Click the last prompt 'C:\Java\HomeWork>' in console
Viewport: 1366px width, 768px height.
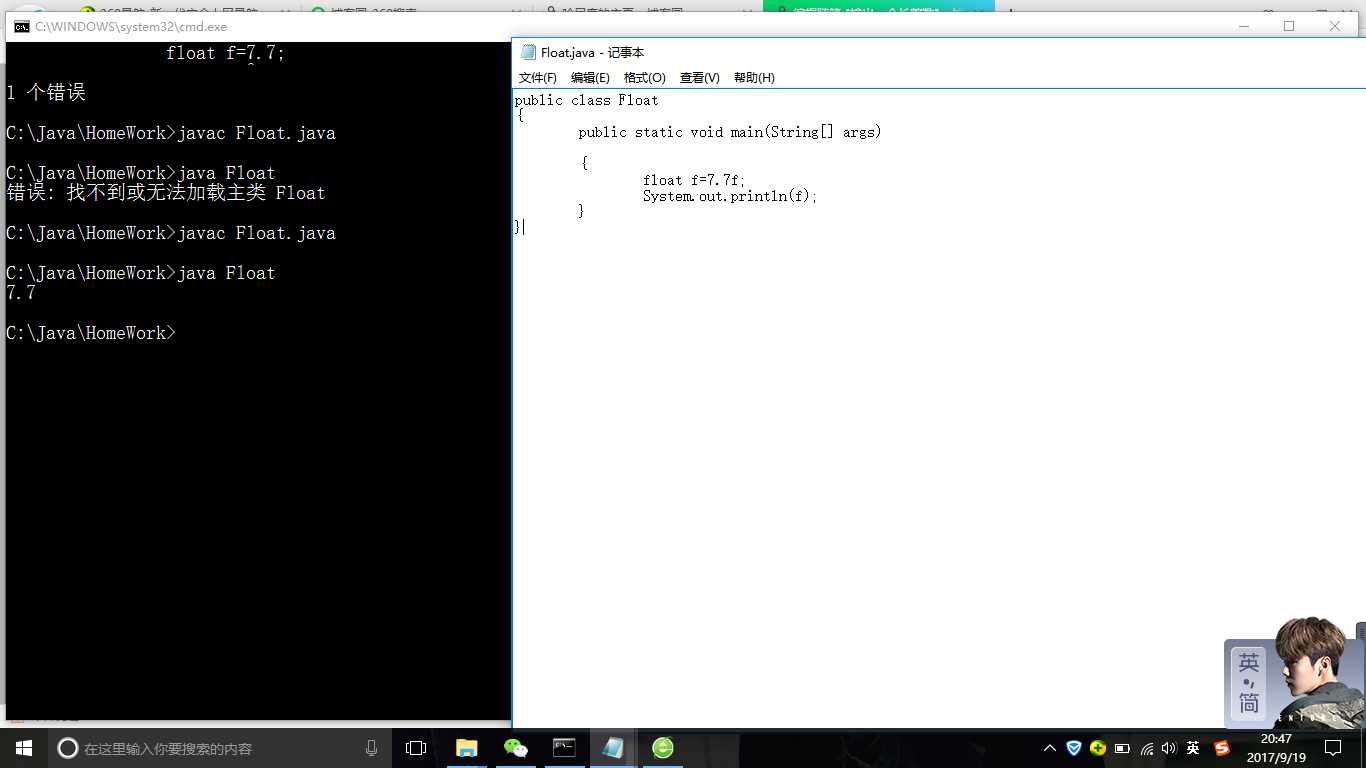pos(91,333)
